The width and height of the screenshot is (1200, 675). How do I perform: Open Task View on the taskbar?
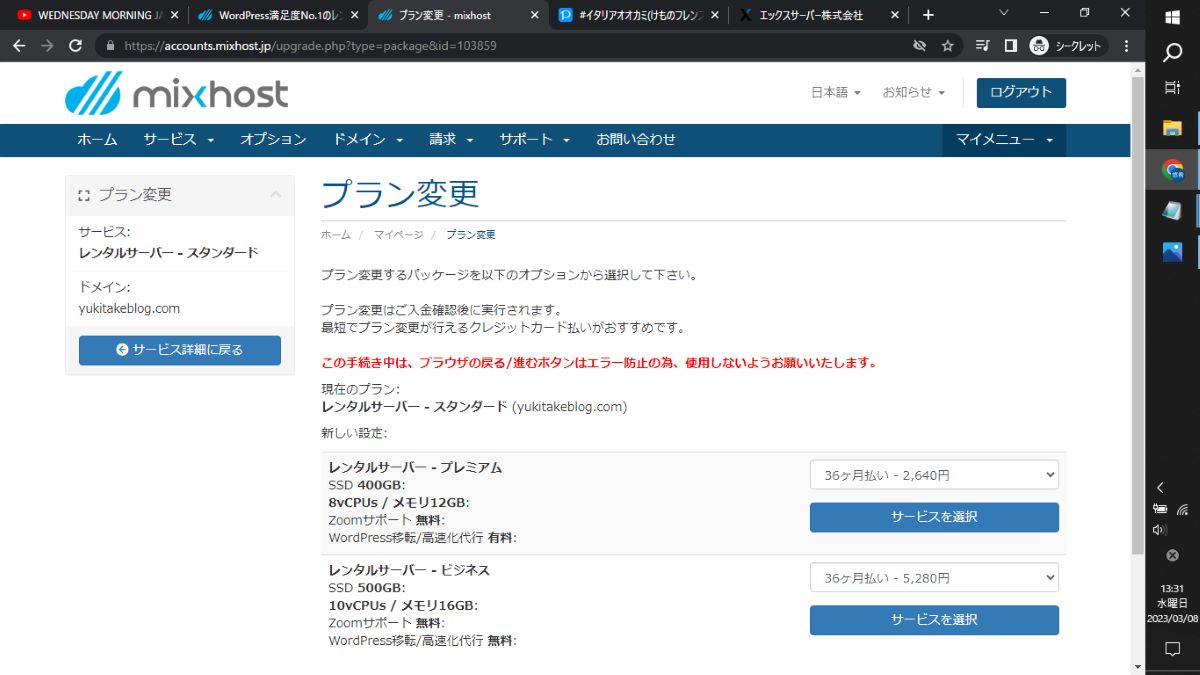click(1173, 88)
